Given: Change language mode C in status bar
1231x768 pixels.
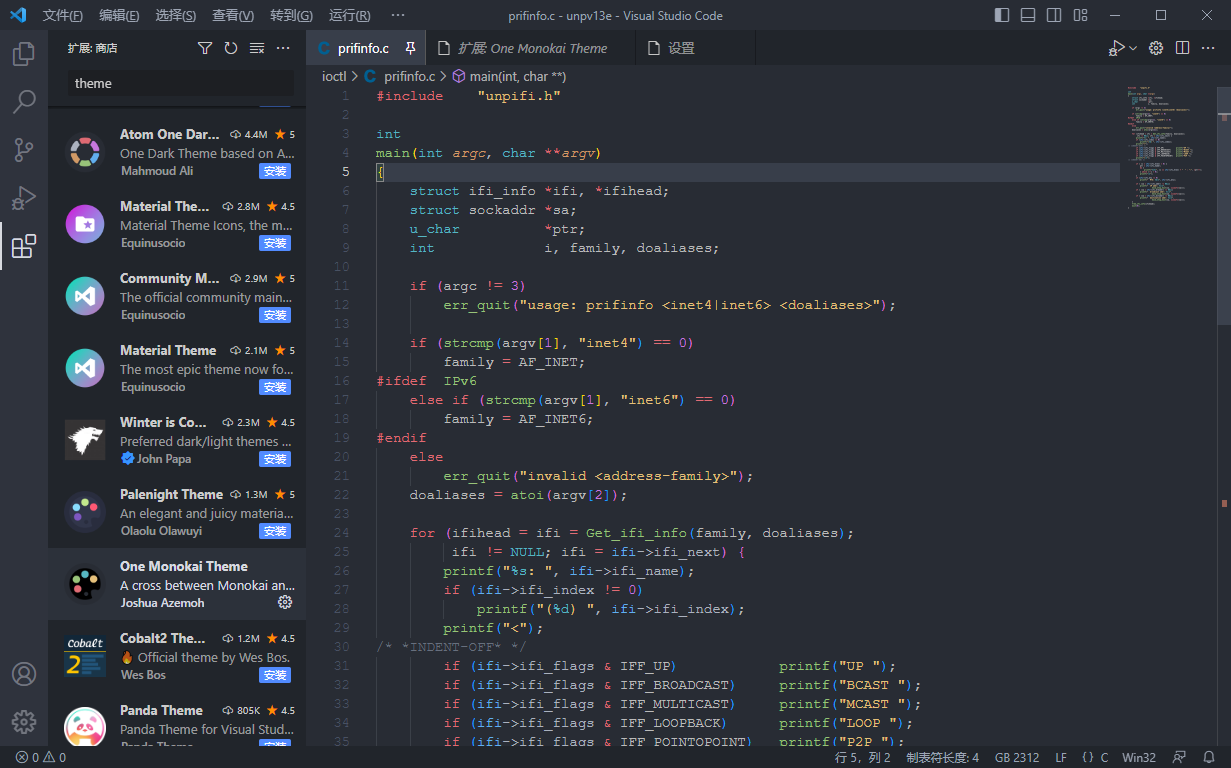Looking at the screenshot, I should [x=1104, y=757].
